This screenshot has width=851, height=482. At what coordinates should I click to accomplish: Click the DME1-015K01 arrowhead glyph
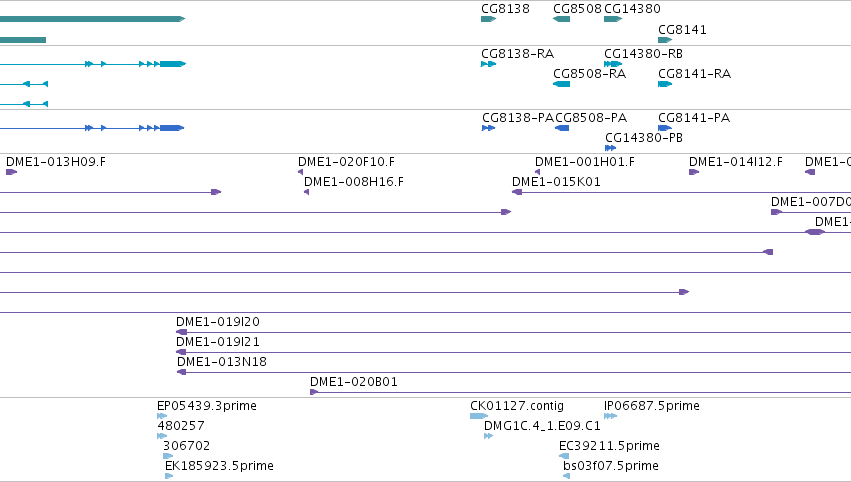pyautogui.click(x=517, y=192)
